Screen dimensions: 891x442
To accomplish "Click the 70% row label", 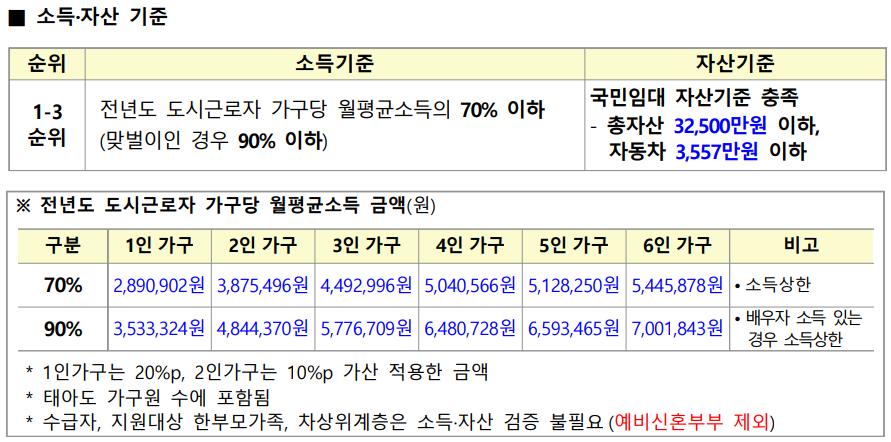I will point(63,285).
